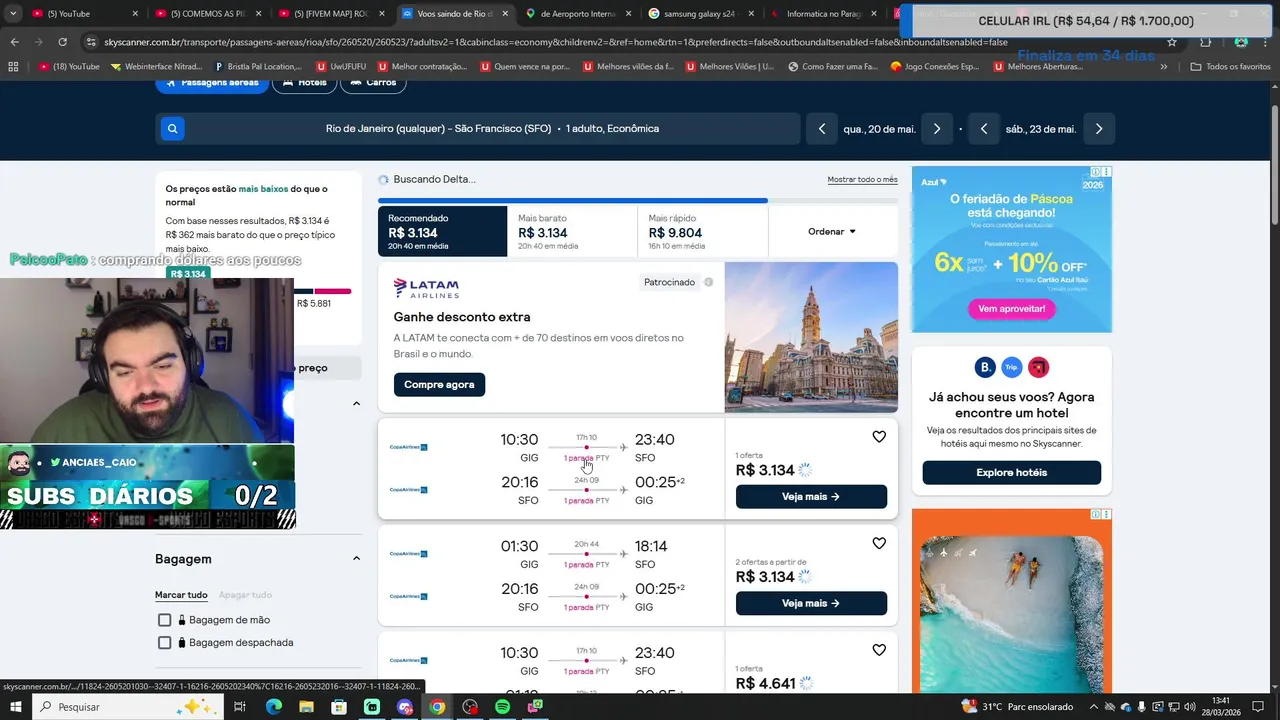The image size is (1280, 720).
Task: Click the info icon beside Patrocinado
Action: pos(708,282)
